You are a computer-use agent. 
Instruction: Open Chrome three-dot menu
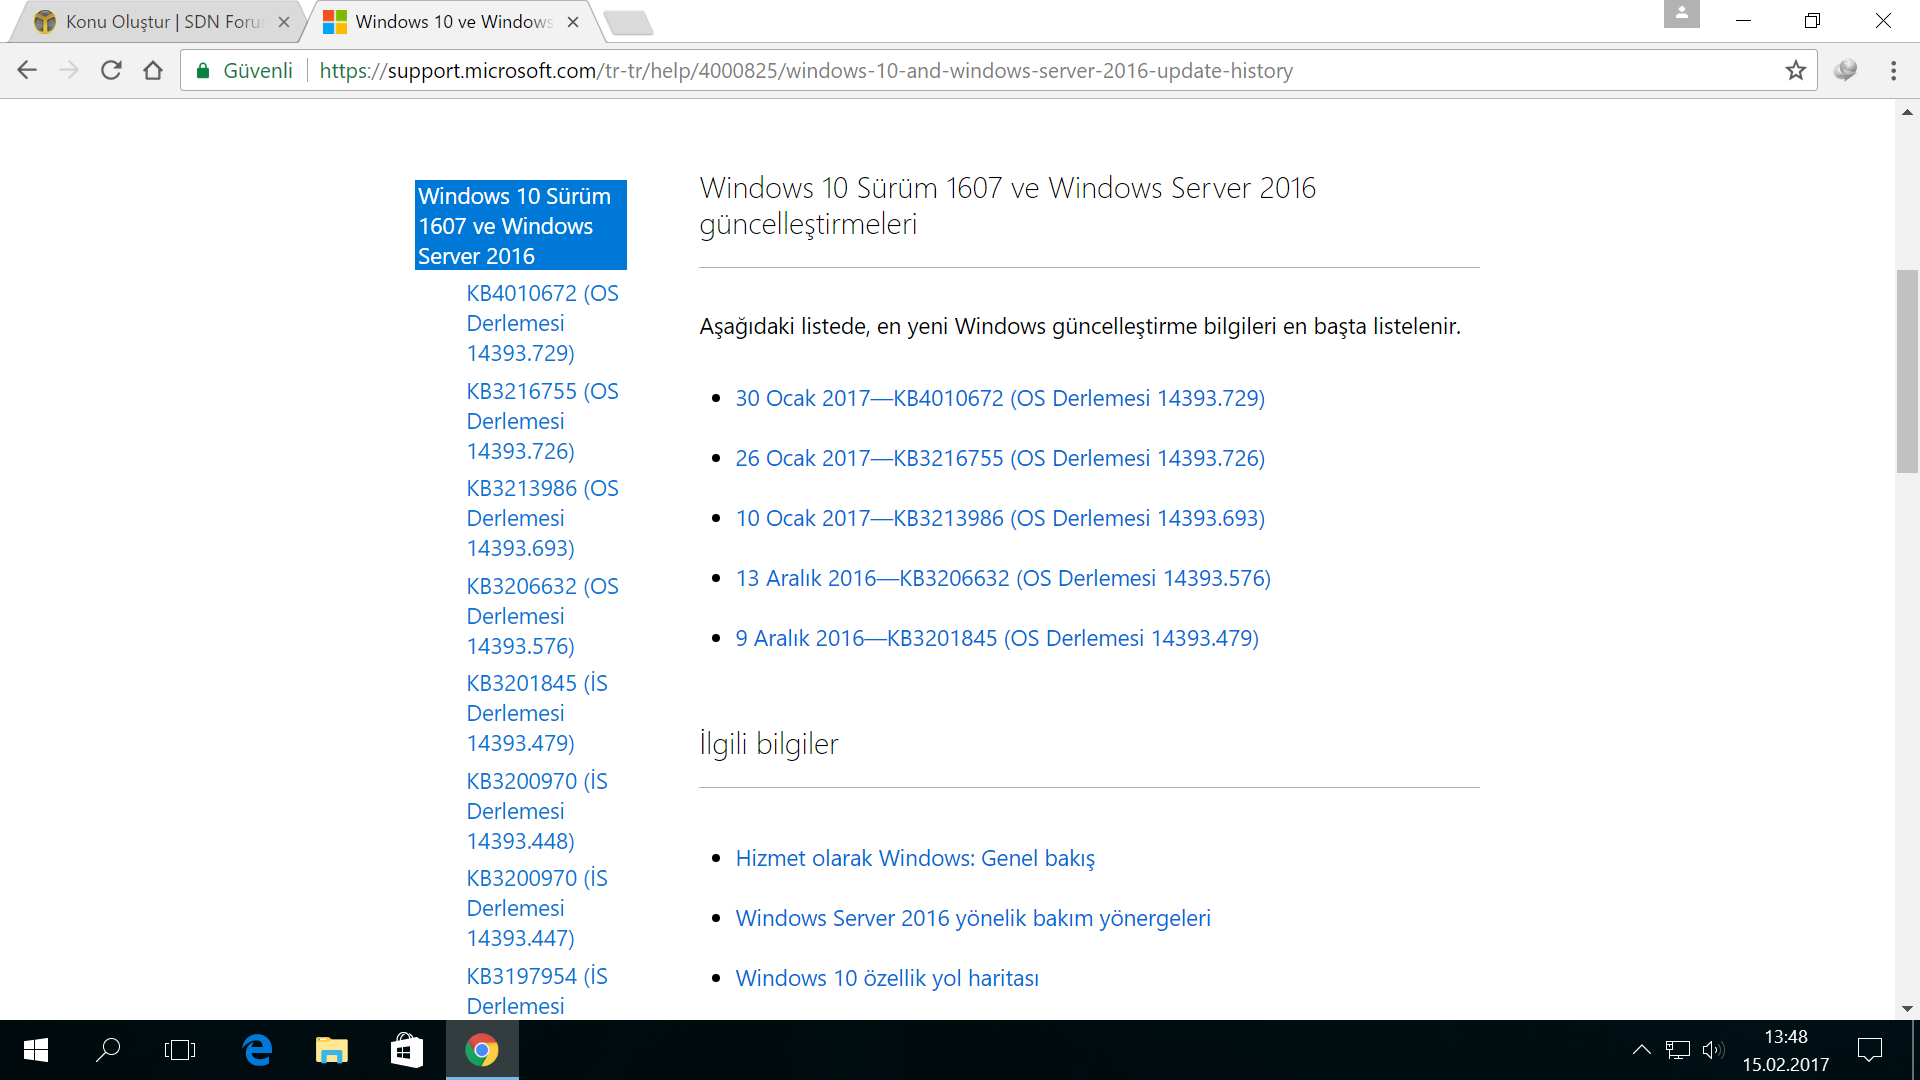tap(1893, 70)
